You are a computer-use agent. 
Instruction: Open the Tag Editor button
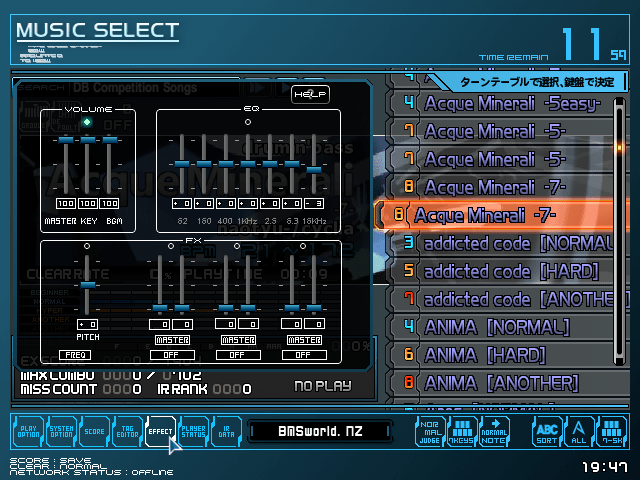[127, 431]
